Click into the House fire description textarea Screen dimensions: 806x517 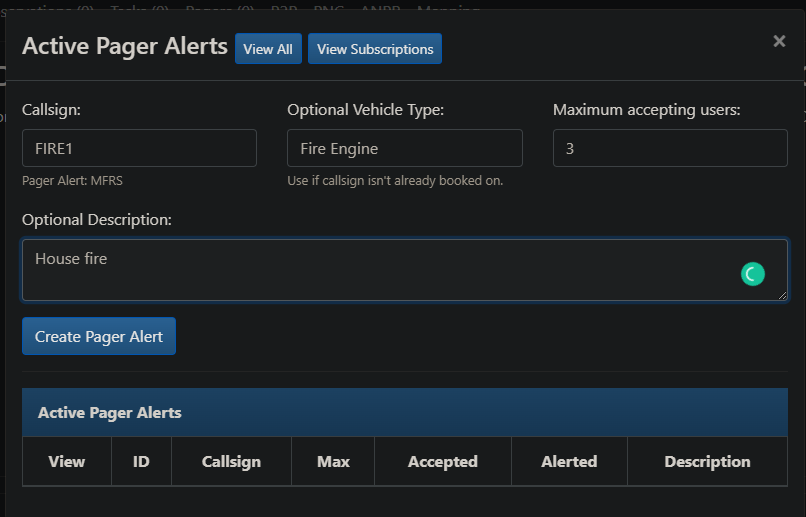380,269
